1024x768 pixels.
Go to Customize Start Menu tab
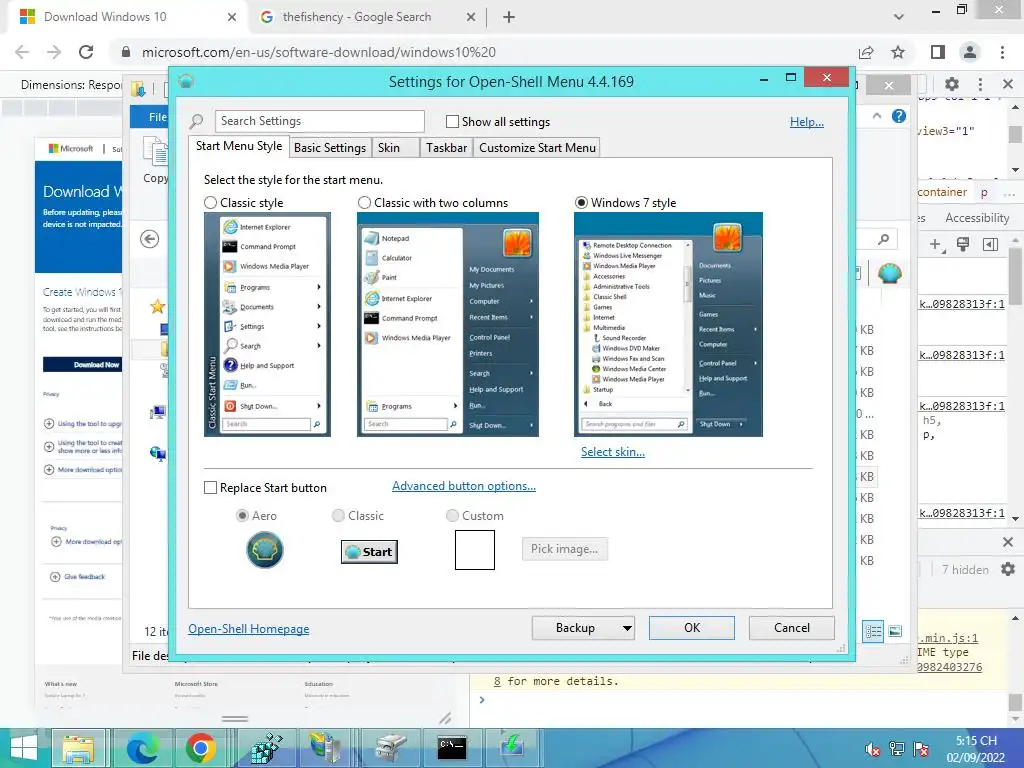tap(537, 148)
